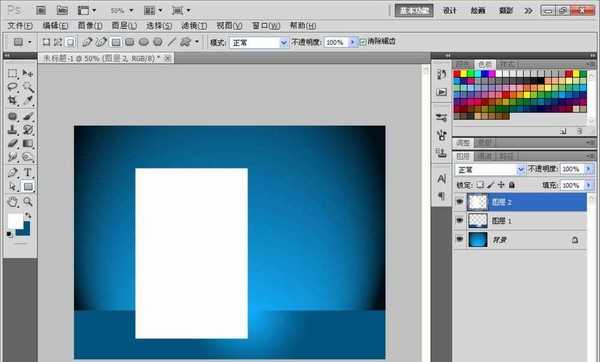
Task: Switch to the Design workspace button
Action: click(x=450, y=11)
